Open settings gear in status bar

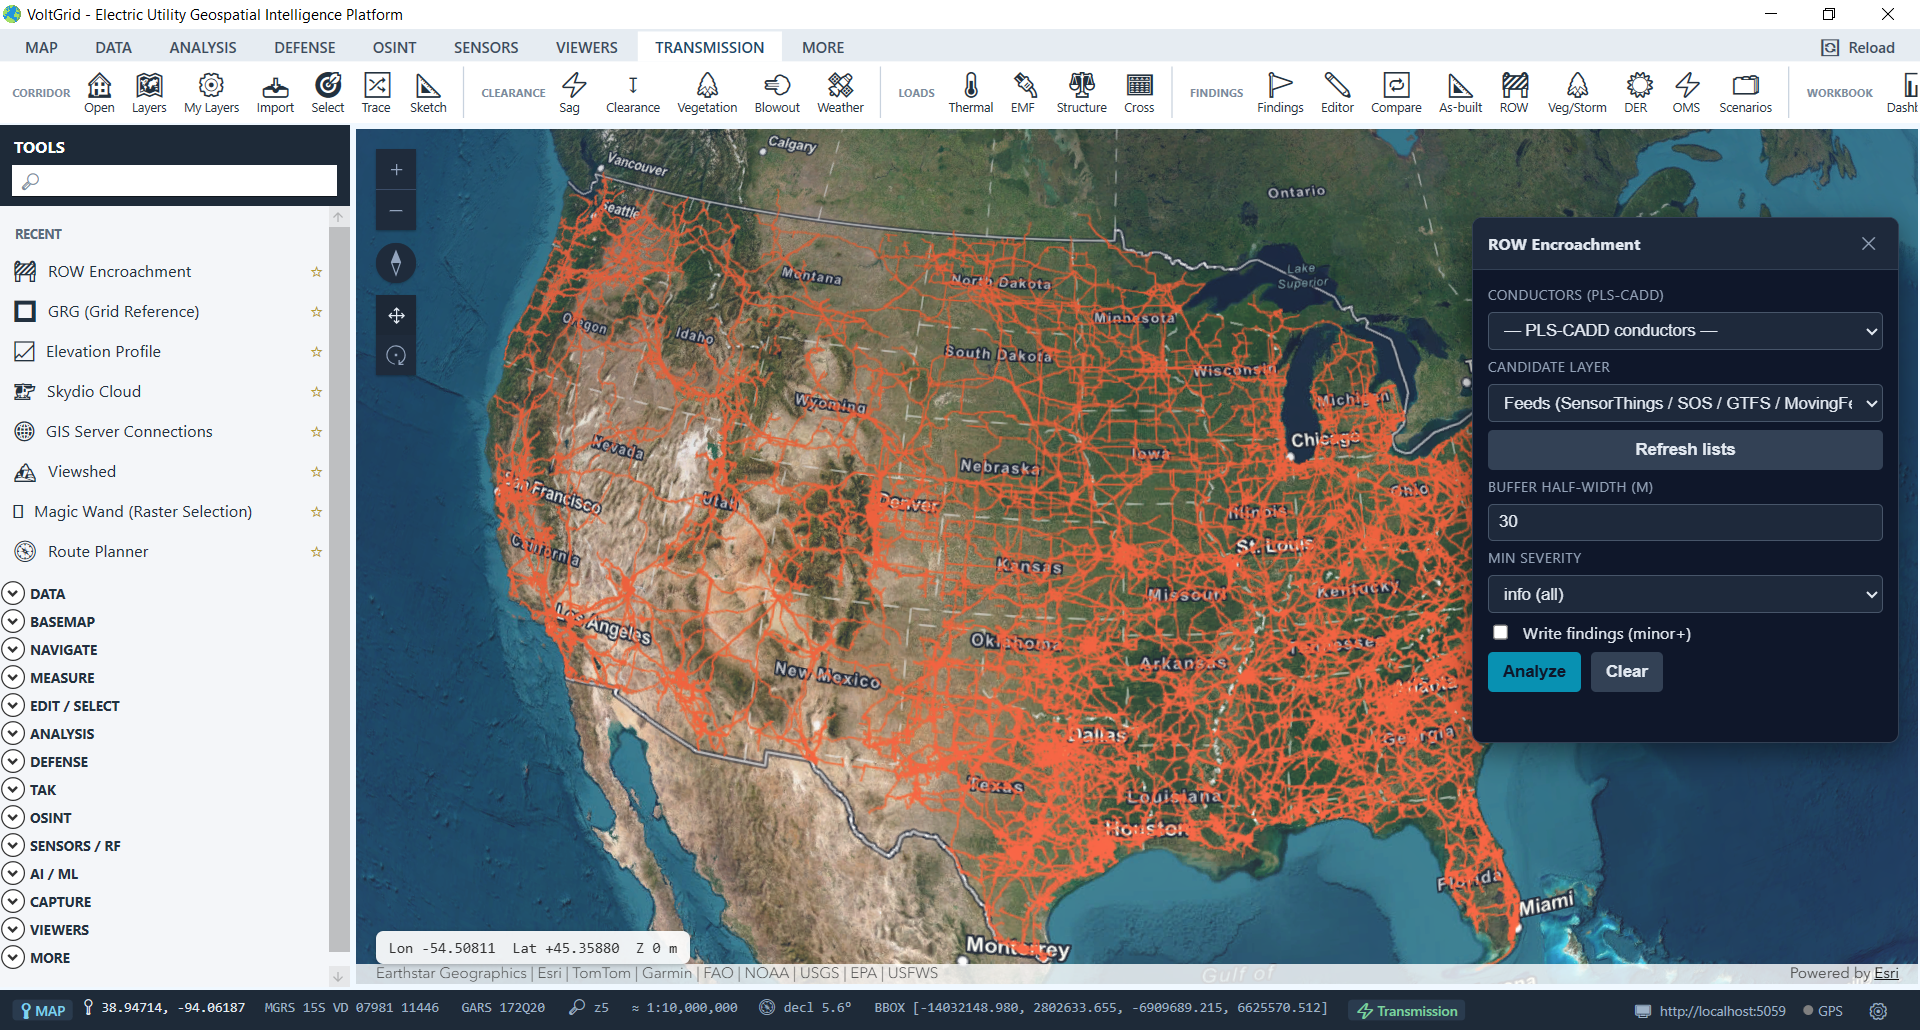(1879, 1011)
